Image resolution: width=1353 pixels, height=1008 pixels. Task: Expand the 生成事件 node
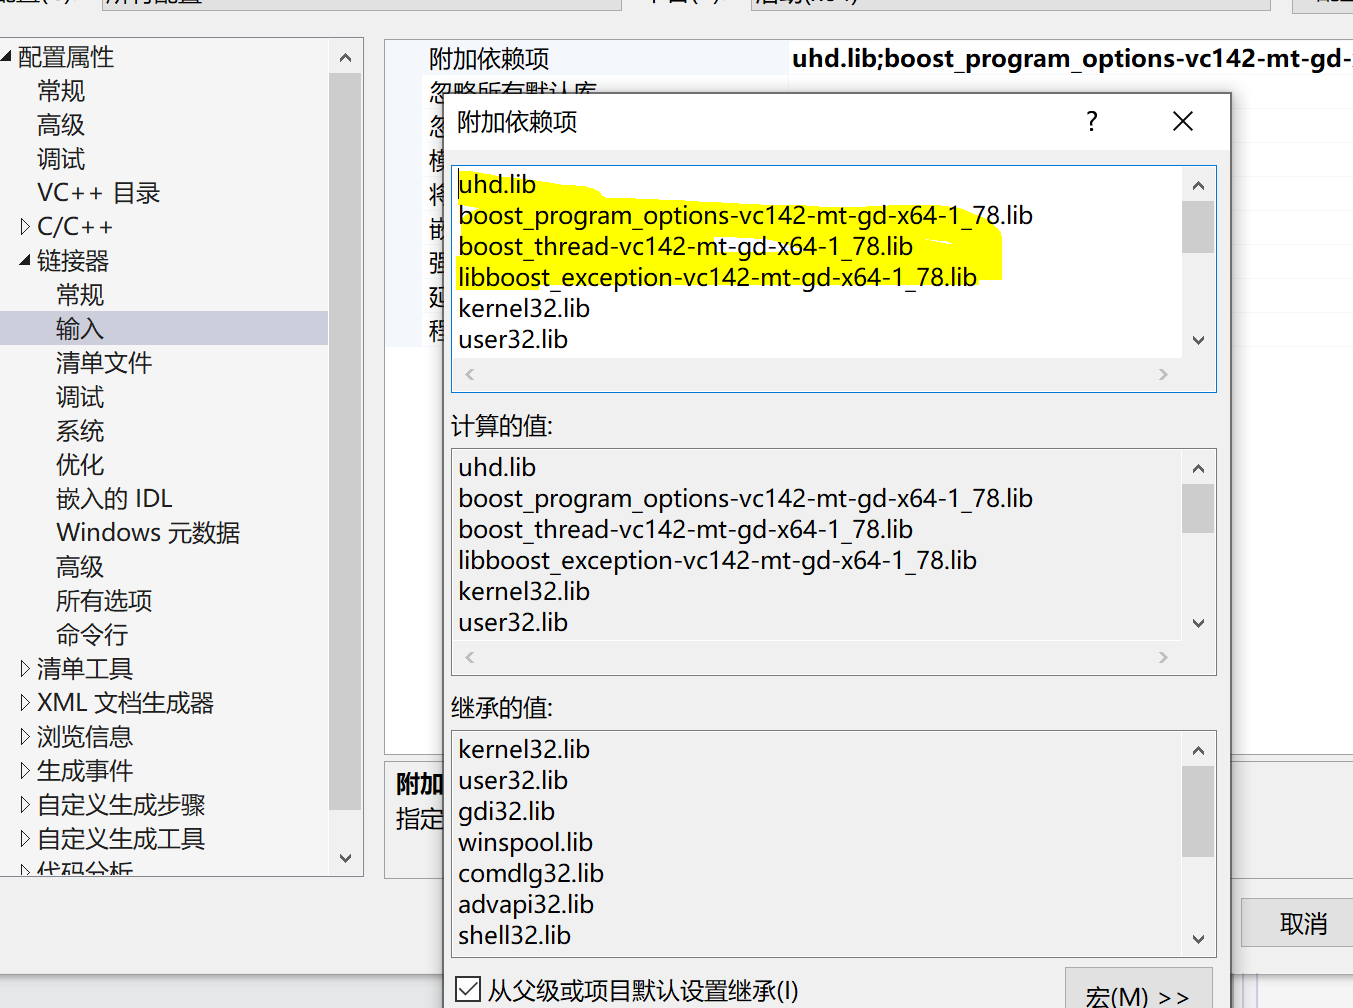(24, 770)
